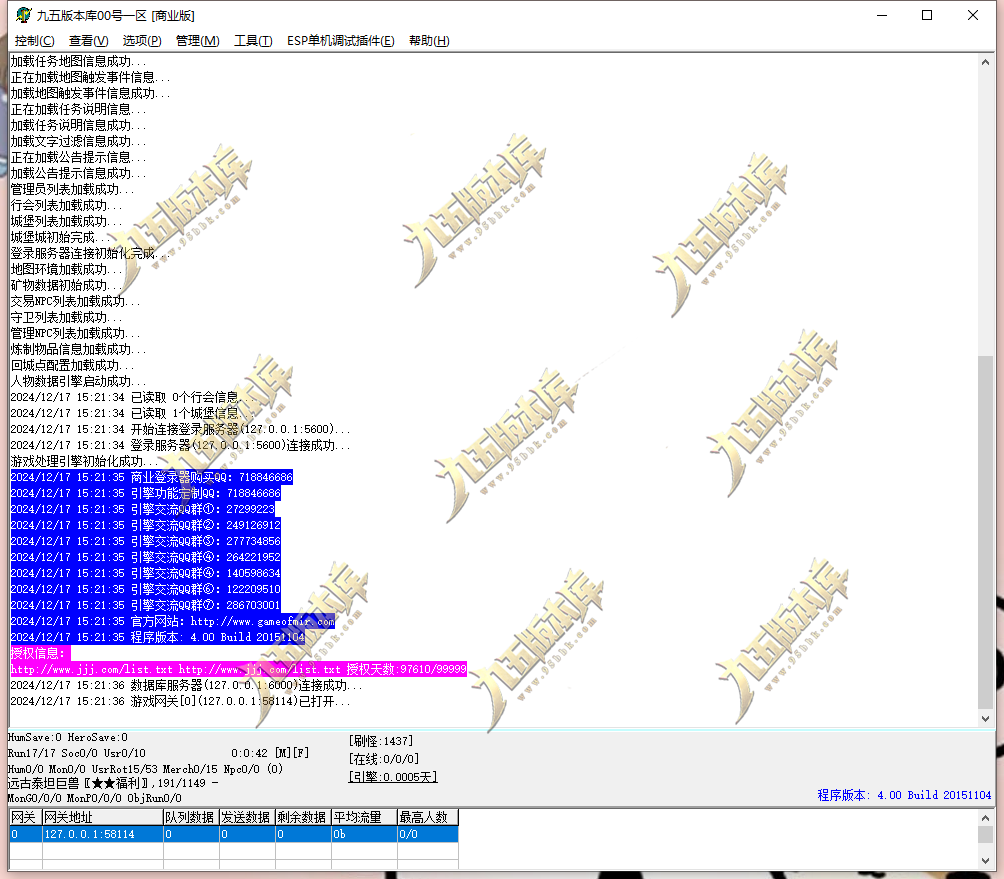The height and width of the screenshot is (879, 1004).
Task: Click the magenta jjj.com/list.txt authorization line
Action: (x=239, y=669)
